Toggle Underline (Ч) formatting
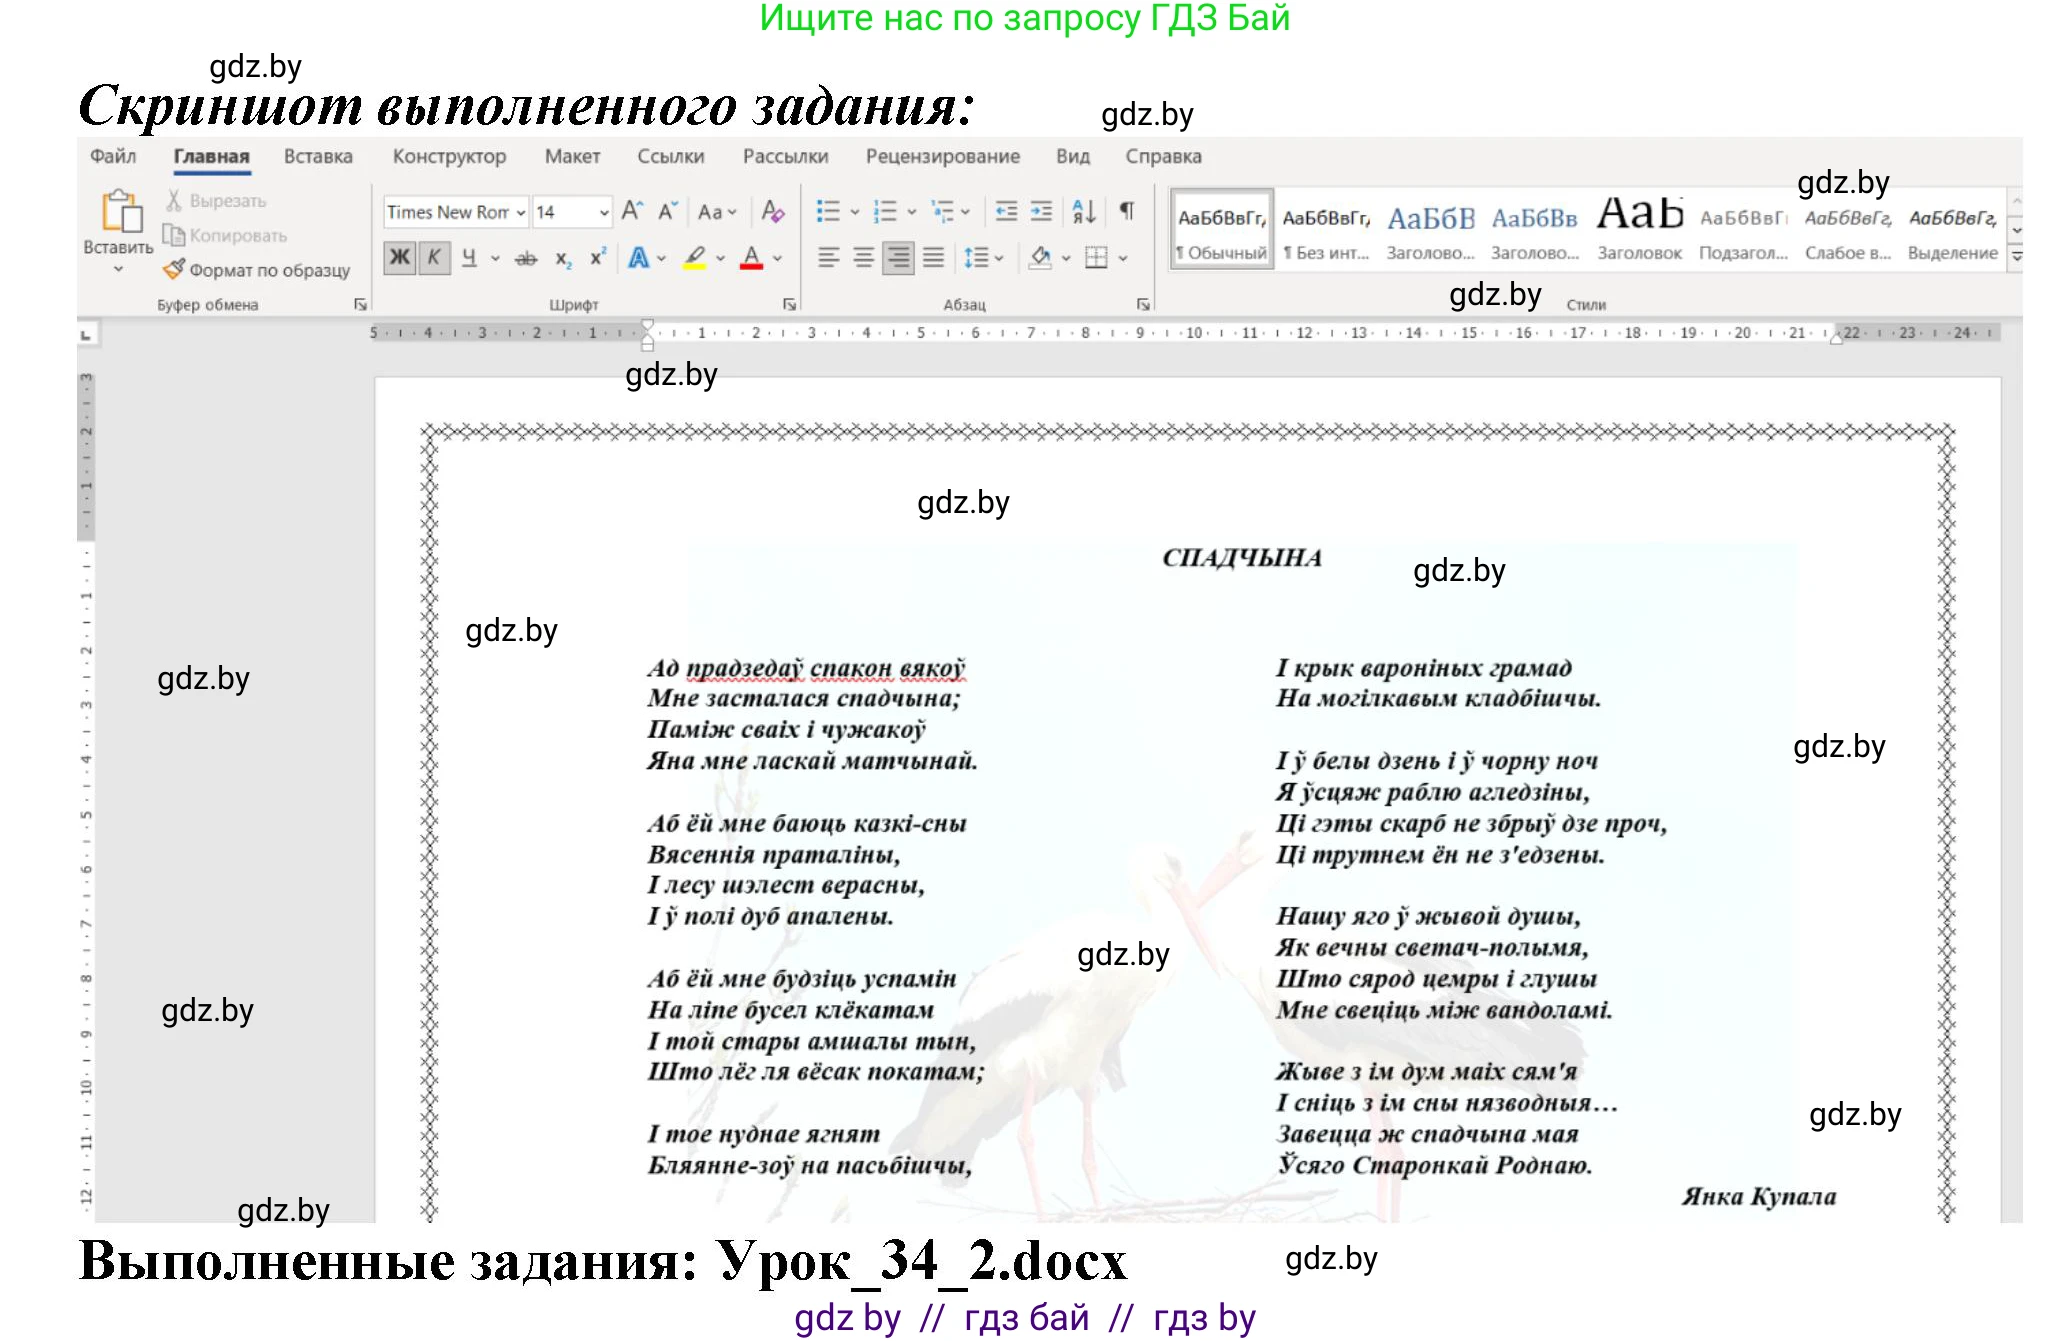This screenshot has width=2053, height=1341. [x=469, y=258]
